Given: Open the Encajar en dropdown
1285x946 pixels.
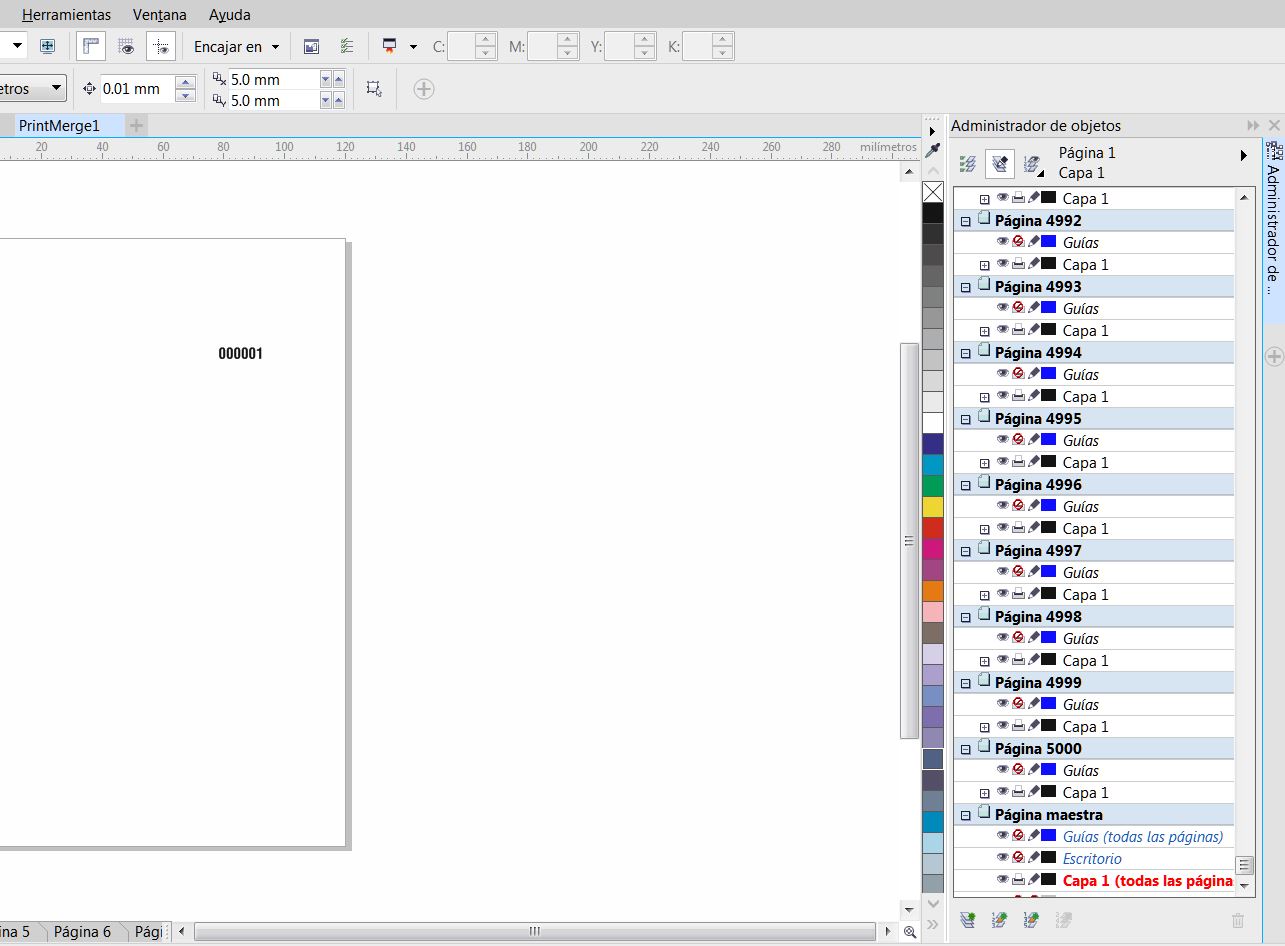Looking at the screenshot, I should (236, 47).
